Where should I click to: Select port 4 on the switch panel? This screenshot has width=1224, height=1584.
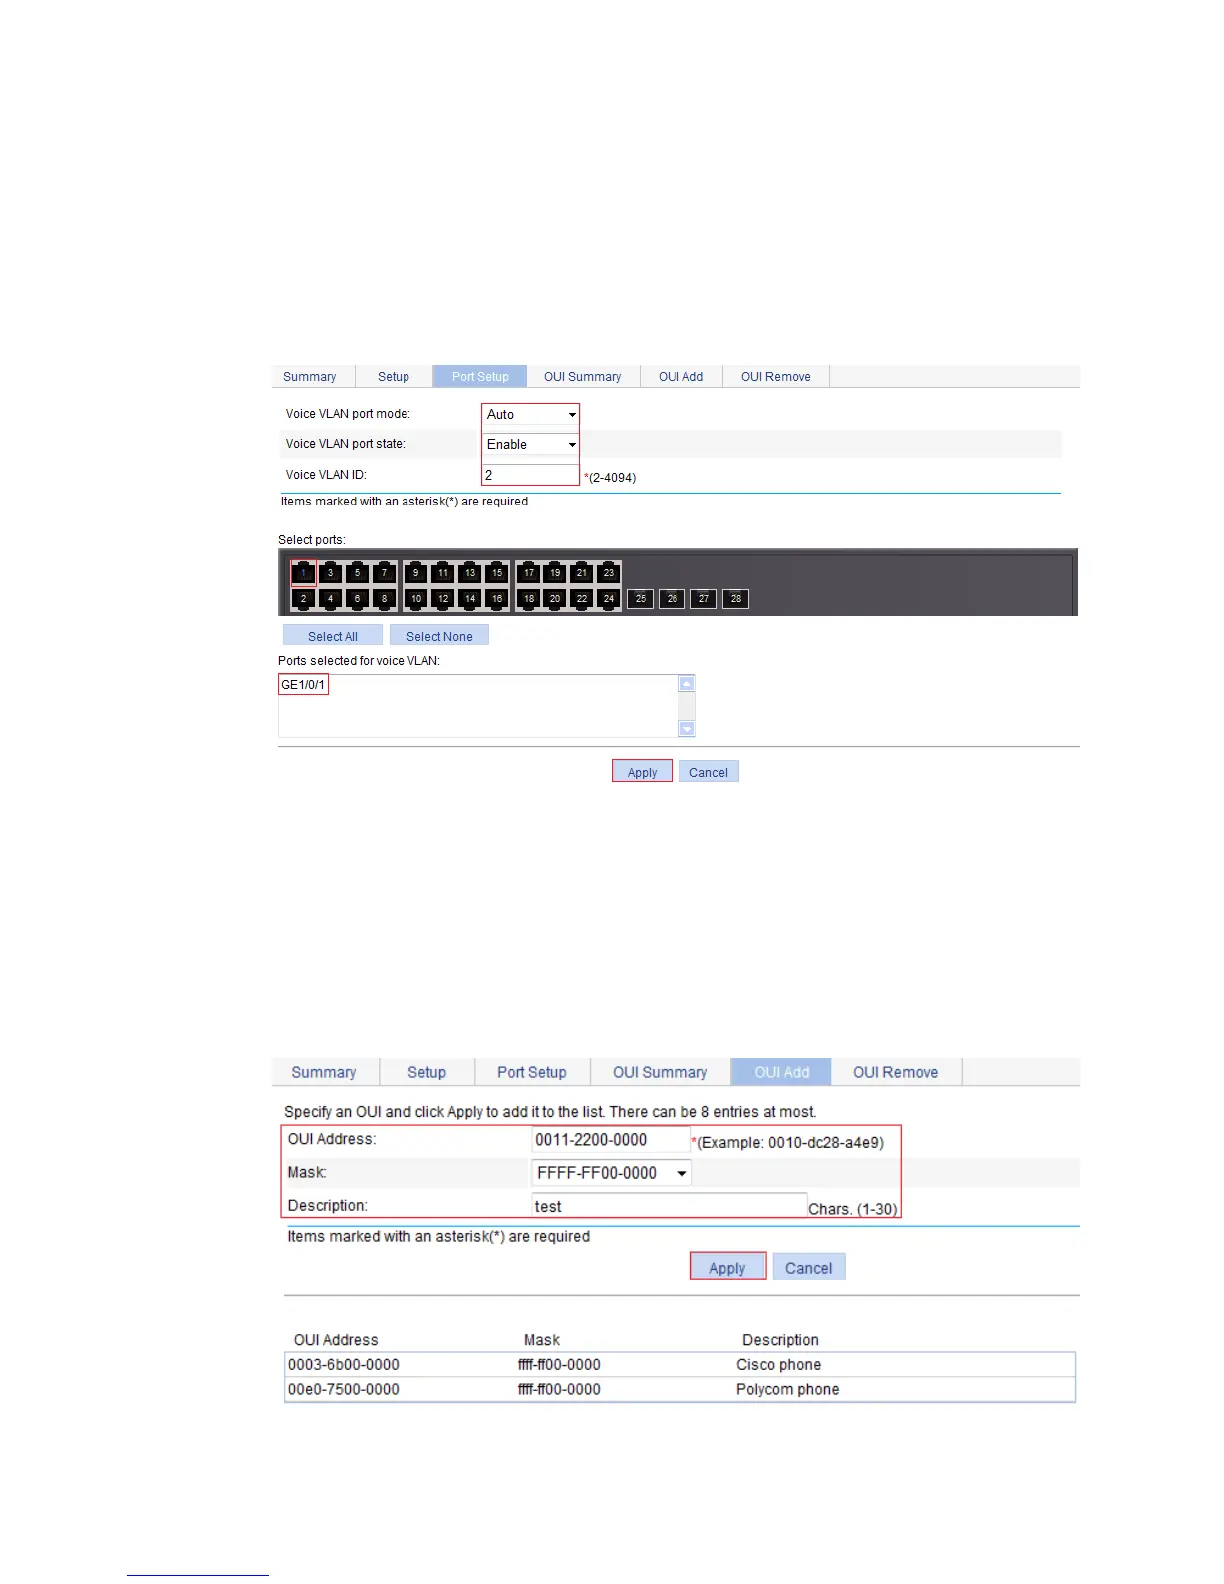pyautogui.click(x=330, y=598)
